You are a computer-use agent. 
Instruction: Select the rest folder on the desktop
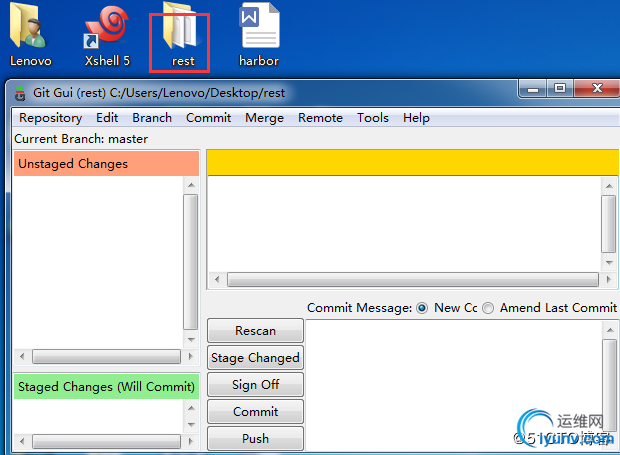[182, 36]
